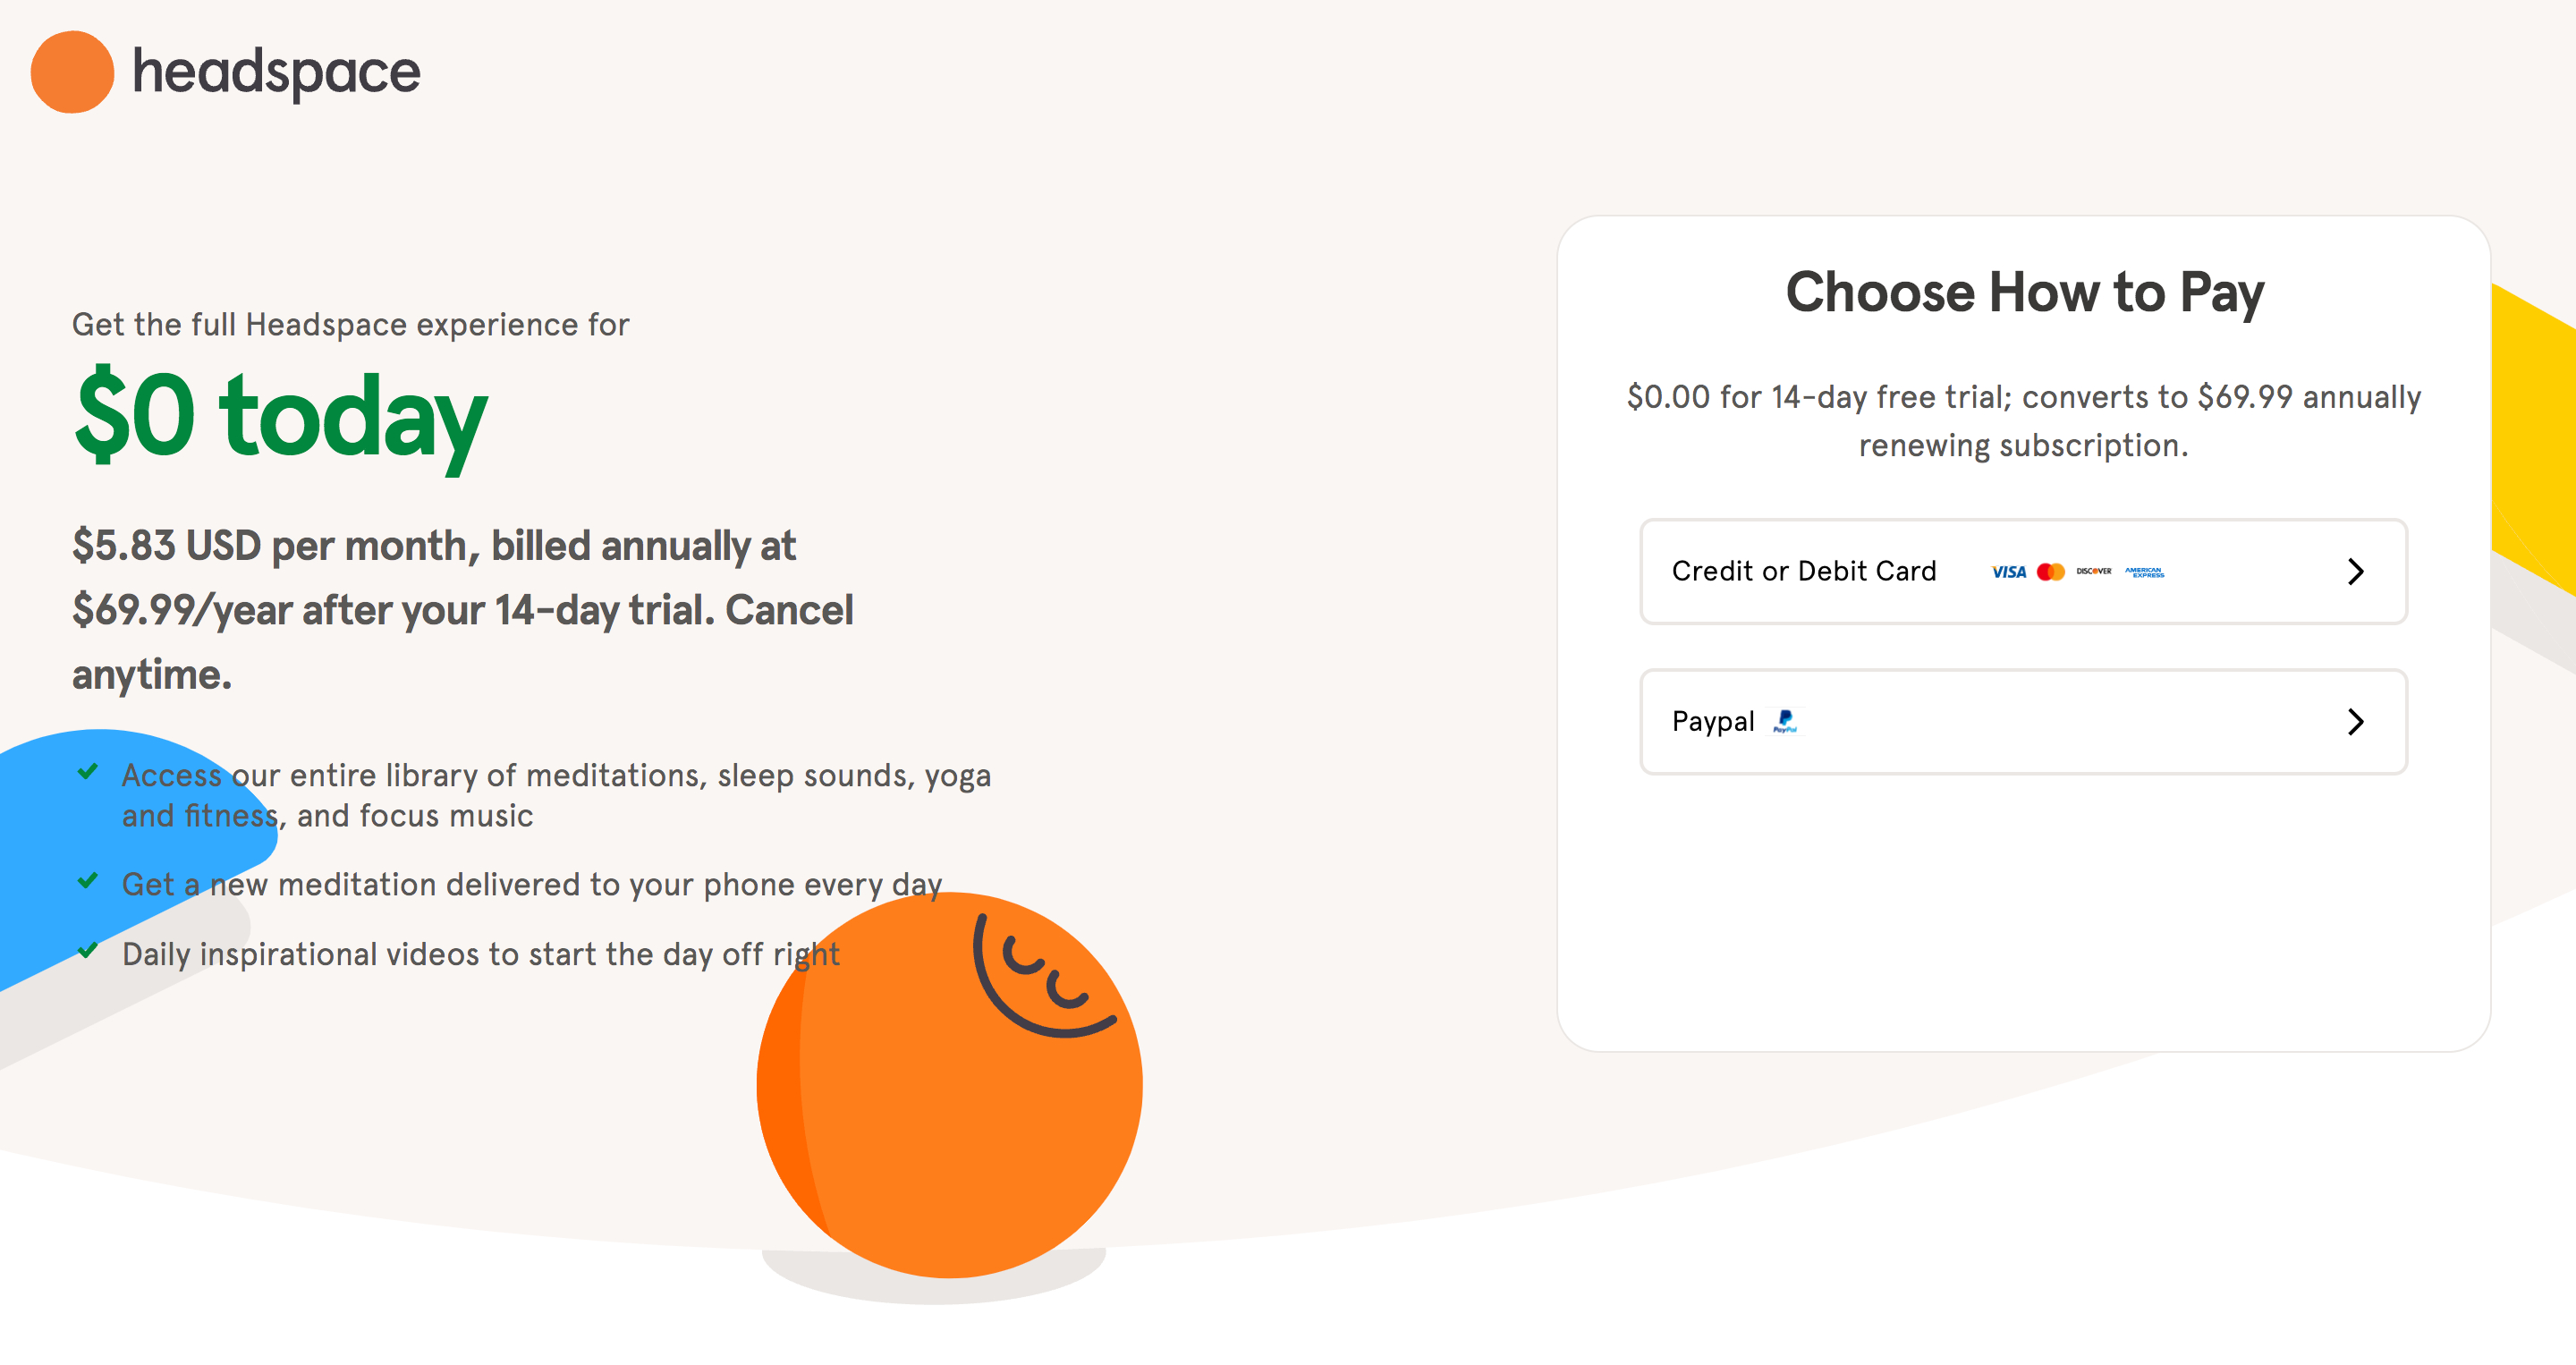This screenshot has width=2576, height=1365.
Task: Click the smiling orange Headspace character
Action: pos(949,1085)
